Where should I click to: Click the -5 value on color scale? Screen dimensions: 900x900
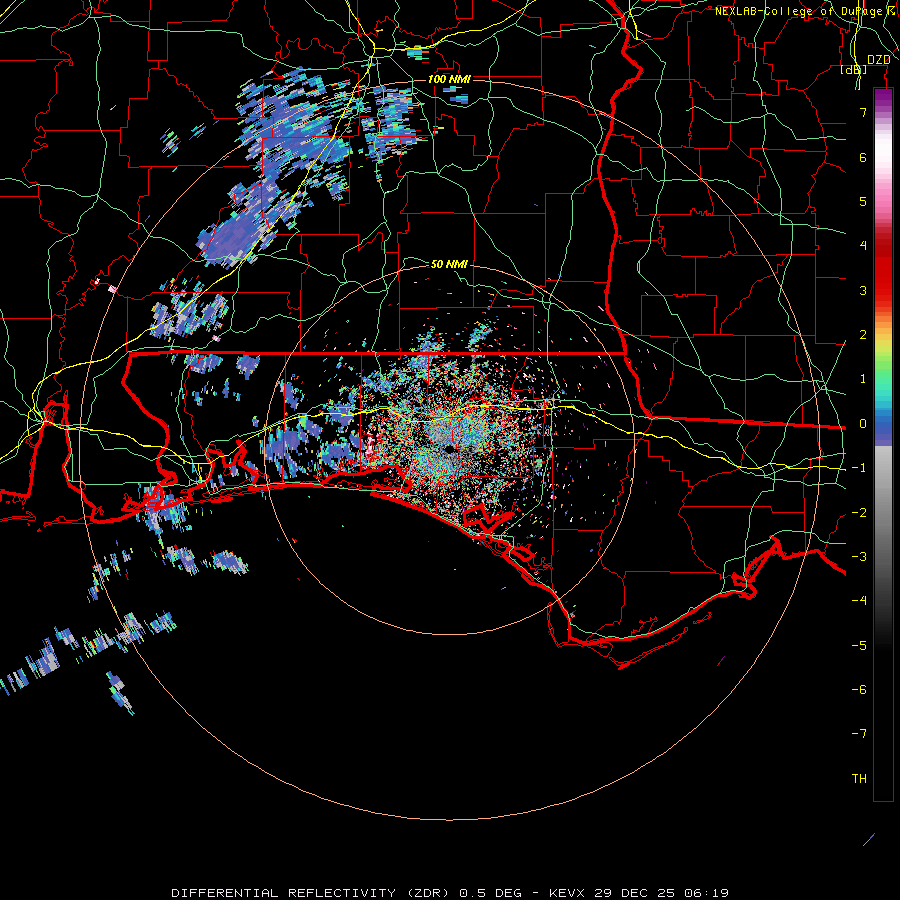click(859, 646)
